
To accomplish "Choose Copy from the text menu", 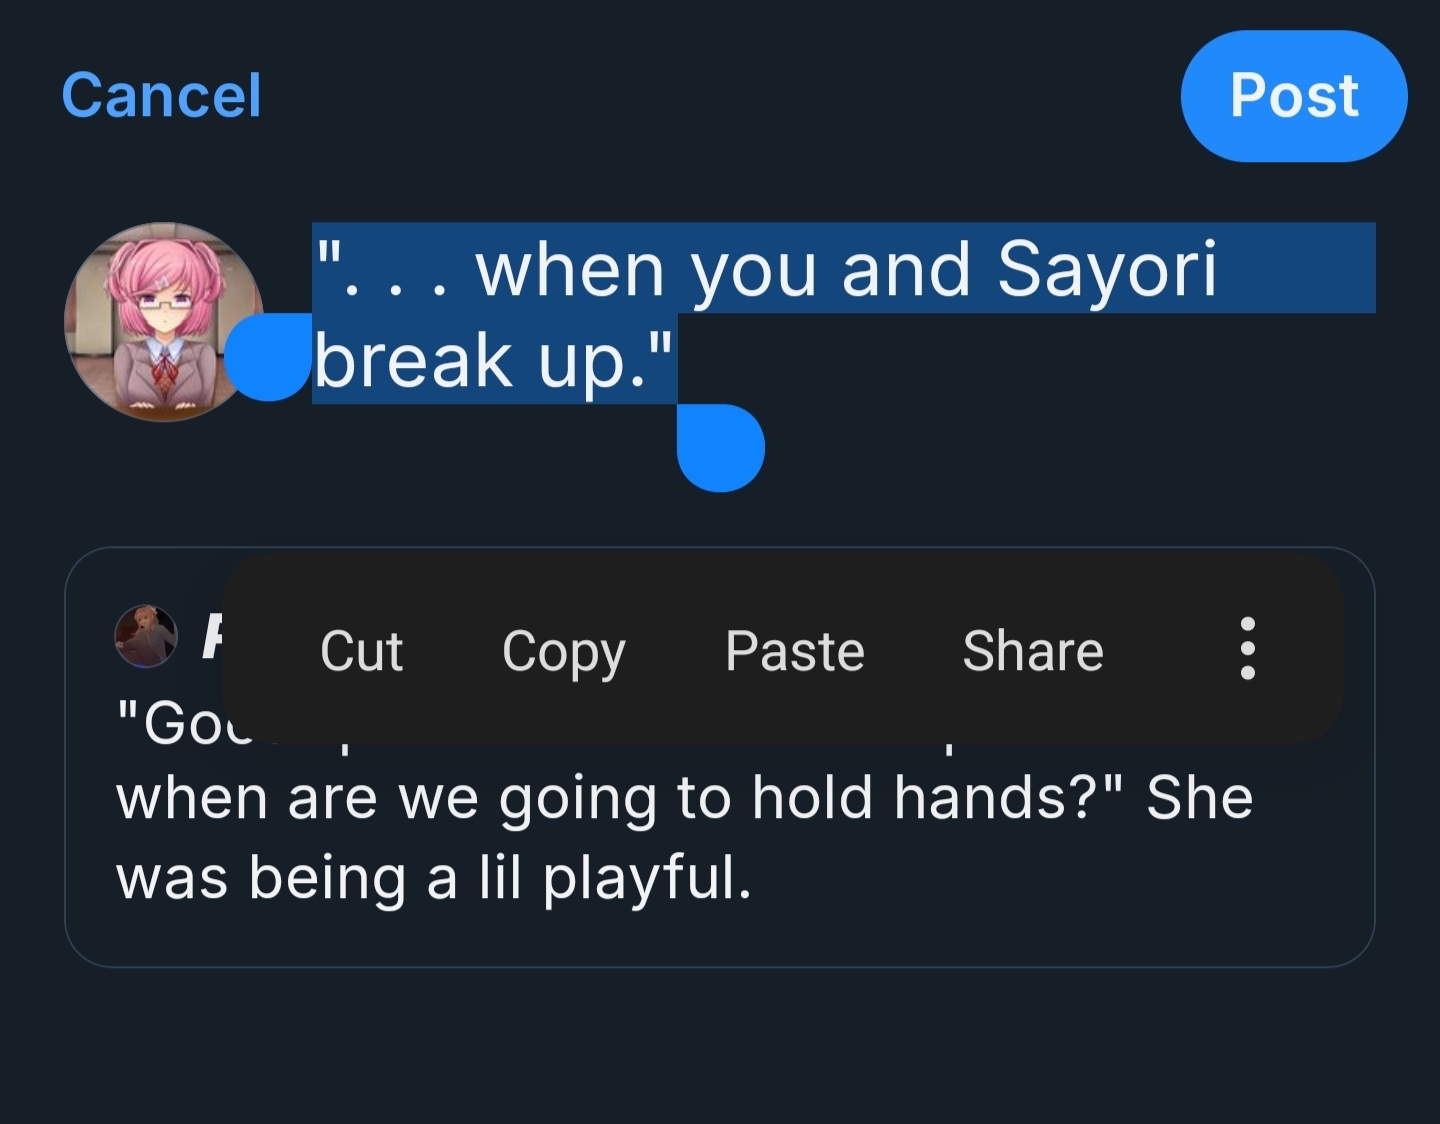I will [x=563, y=651].
